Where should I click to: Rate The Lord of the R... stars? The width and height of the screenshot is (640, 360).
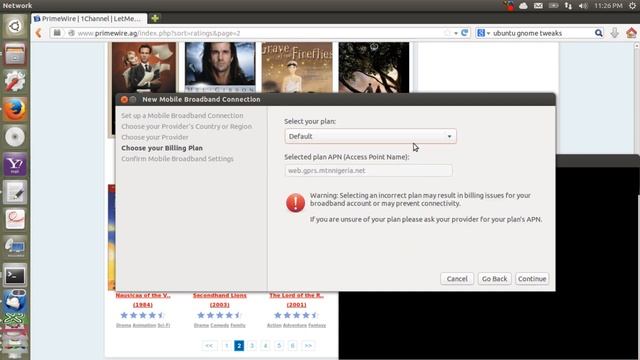296,315
